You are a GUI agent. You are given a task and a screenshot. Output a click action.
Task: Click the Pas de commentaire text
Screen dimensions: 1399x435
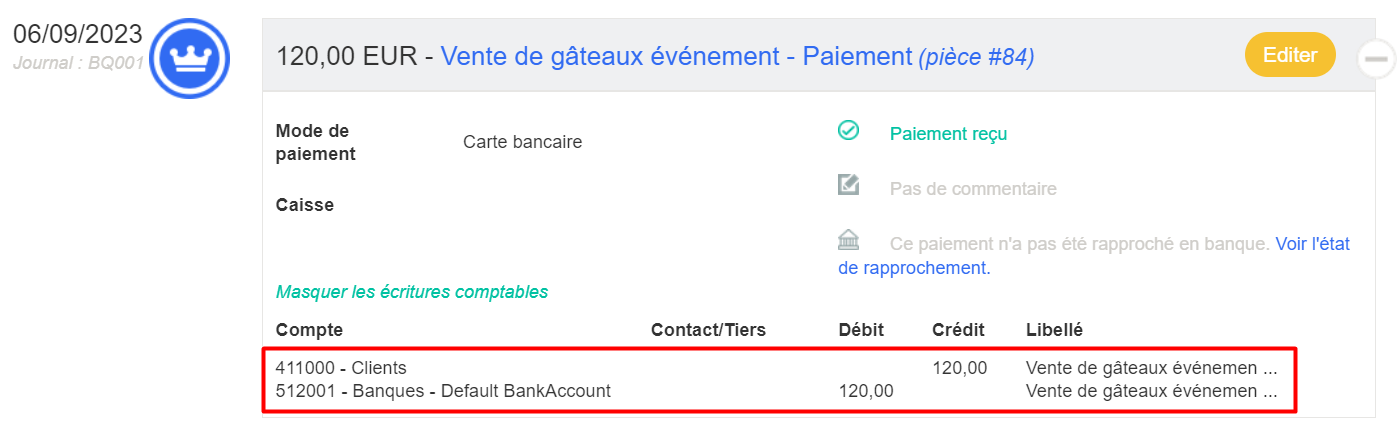[972, 189]
